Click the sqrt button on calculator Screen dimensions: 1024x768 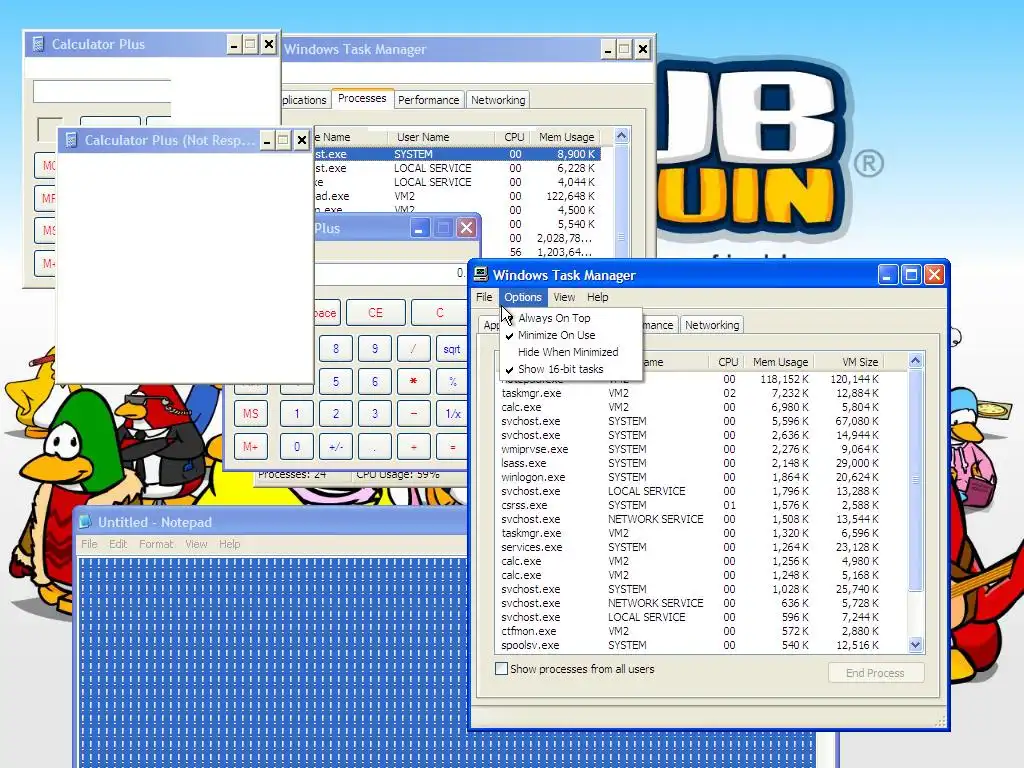[x=452, y=349]
